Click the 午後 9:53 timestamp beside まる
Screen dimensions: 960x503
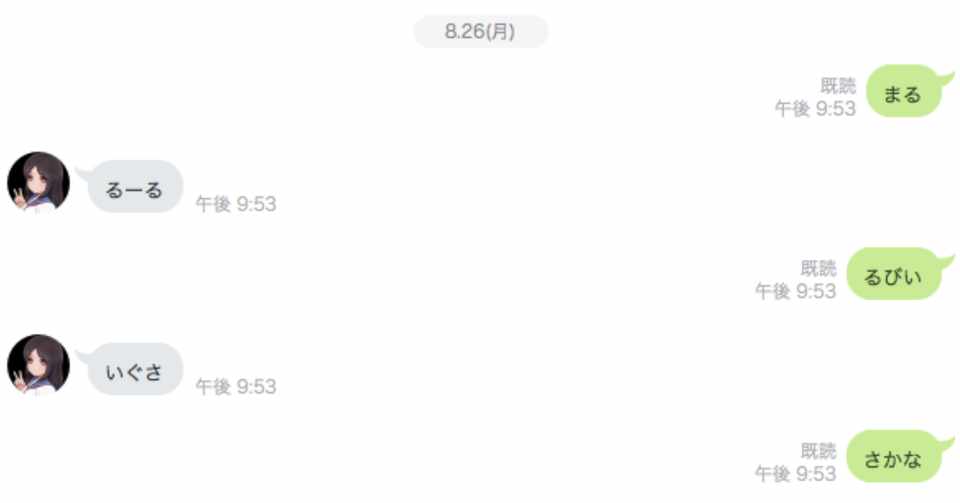tap(815, 108)
